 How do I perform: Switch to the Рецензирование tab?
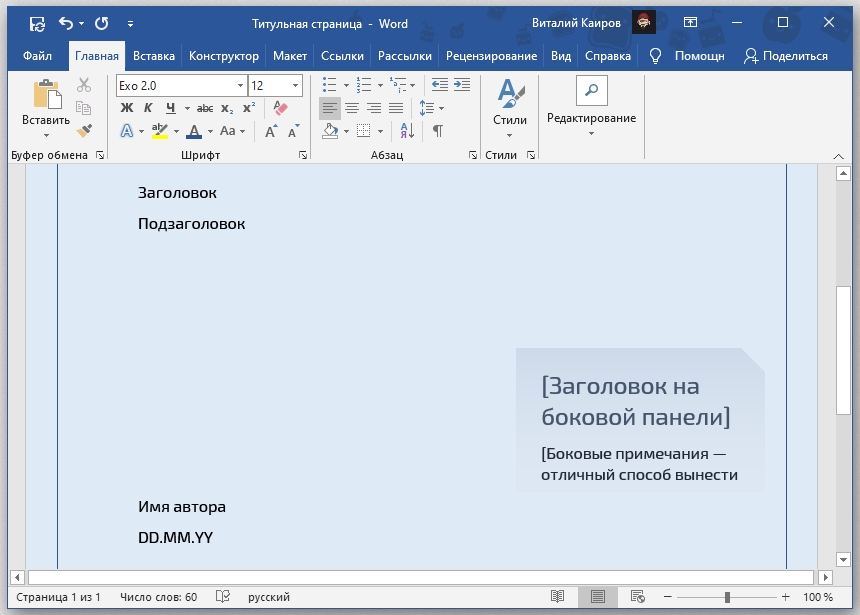pyautogui.click(x=491, y=56)
